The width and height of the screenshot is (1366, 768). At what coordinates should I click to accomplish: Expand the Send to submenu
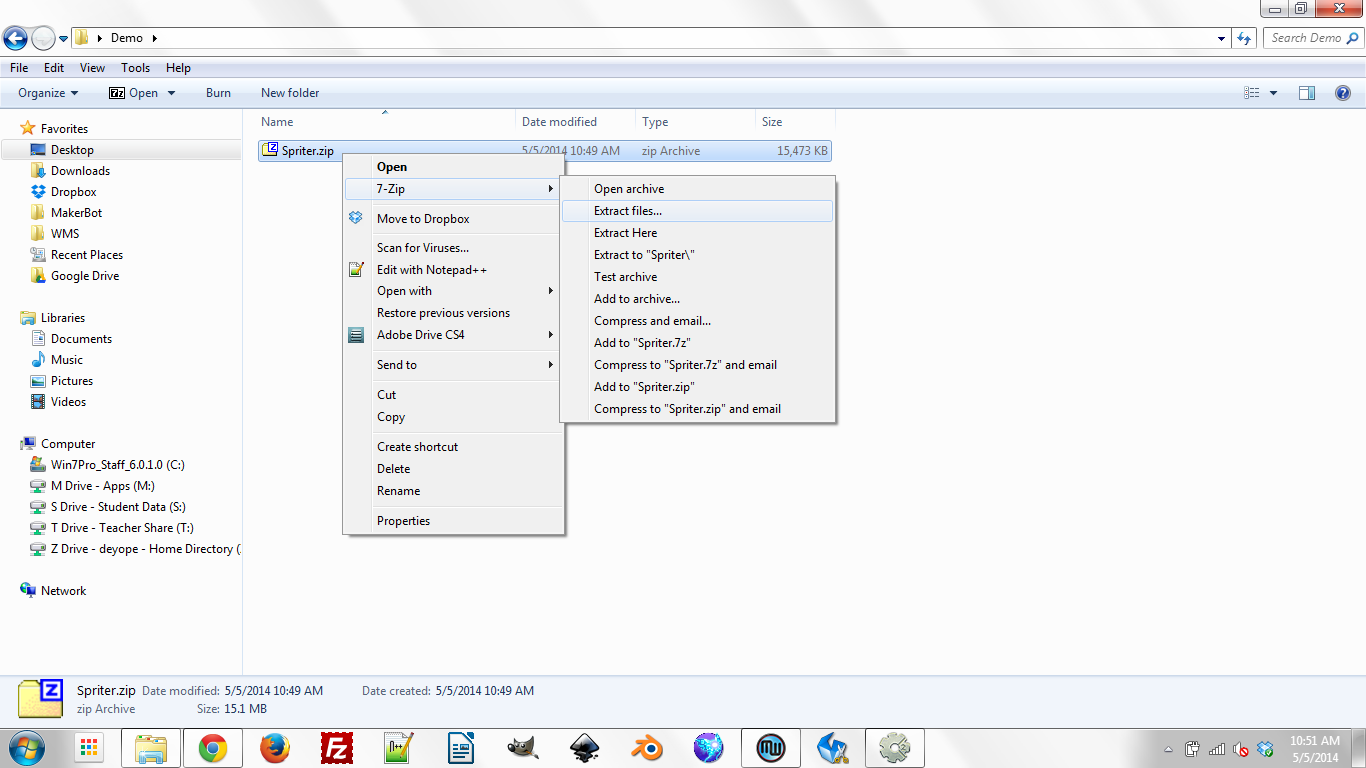coord(454,365)
